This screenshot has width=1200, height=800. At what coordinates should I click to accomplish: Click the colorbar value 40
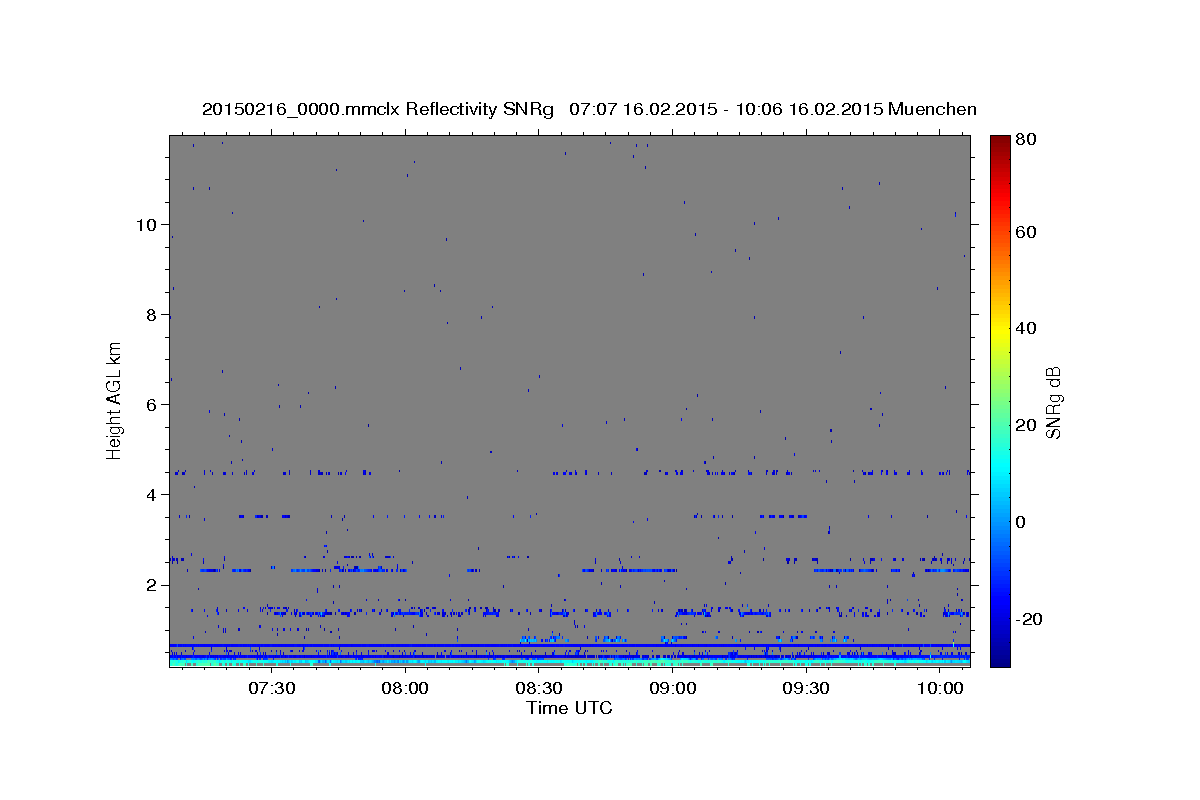coord(1026,328)
